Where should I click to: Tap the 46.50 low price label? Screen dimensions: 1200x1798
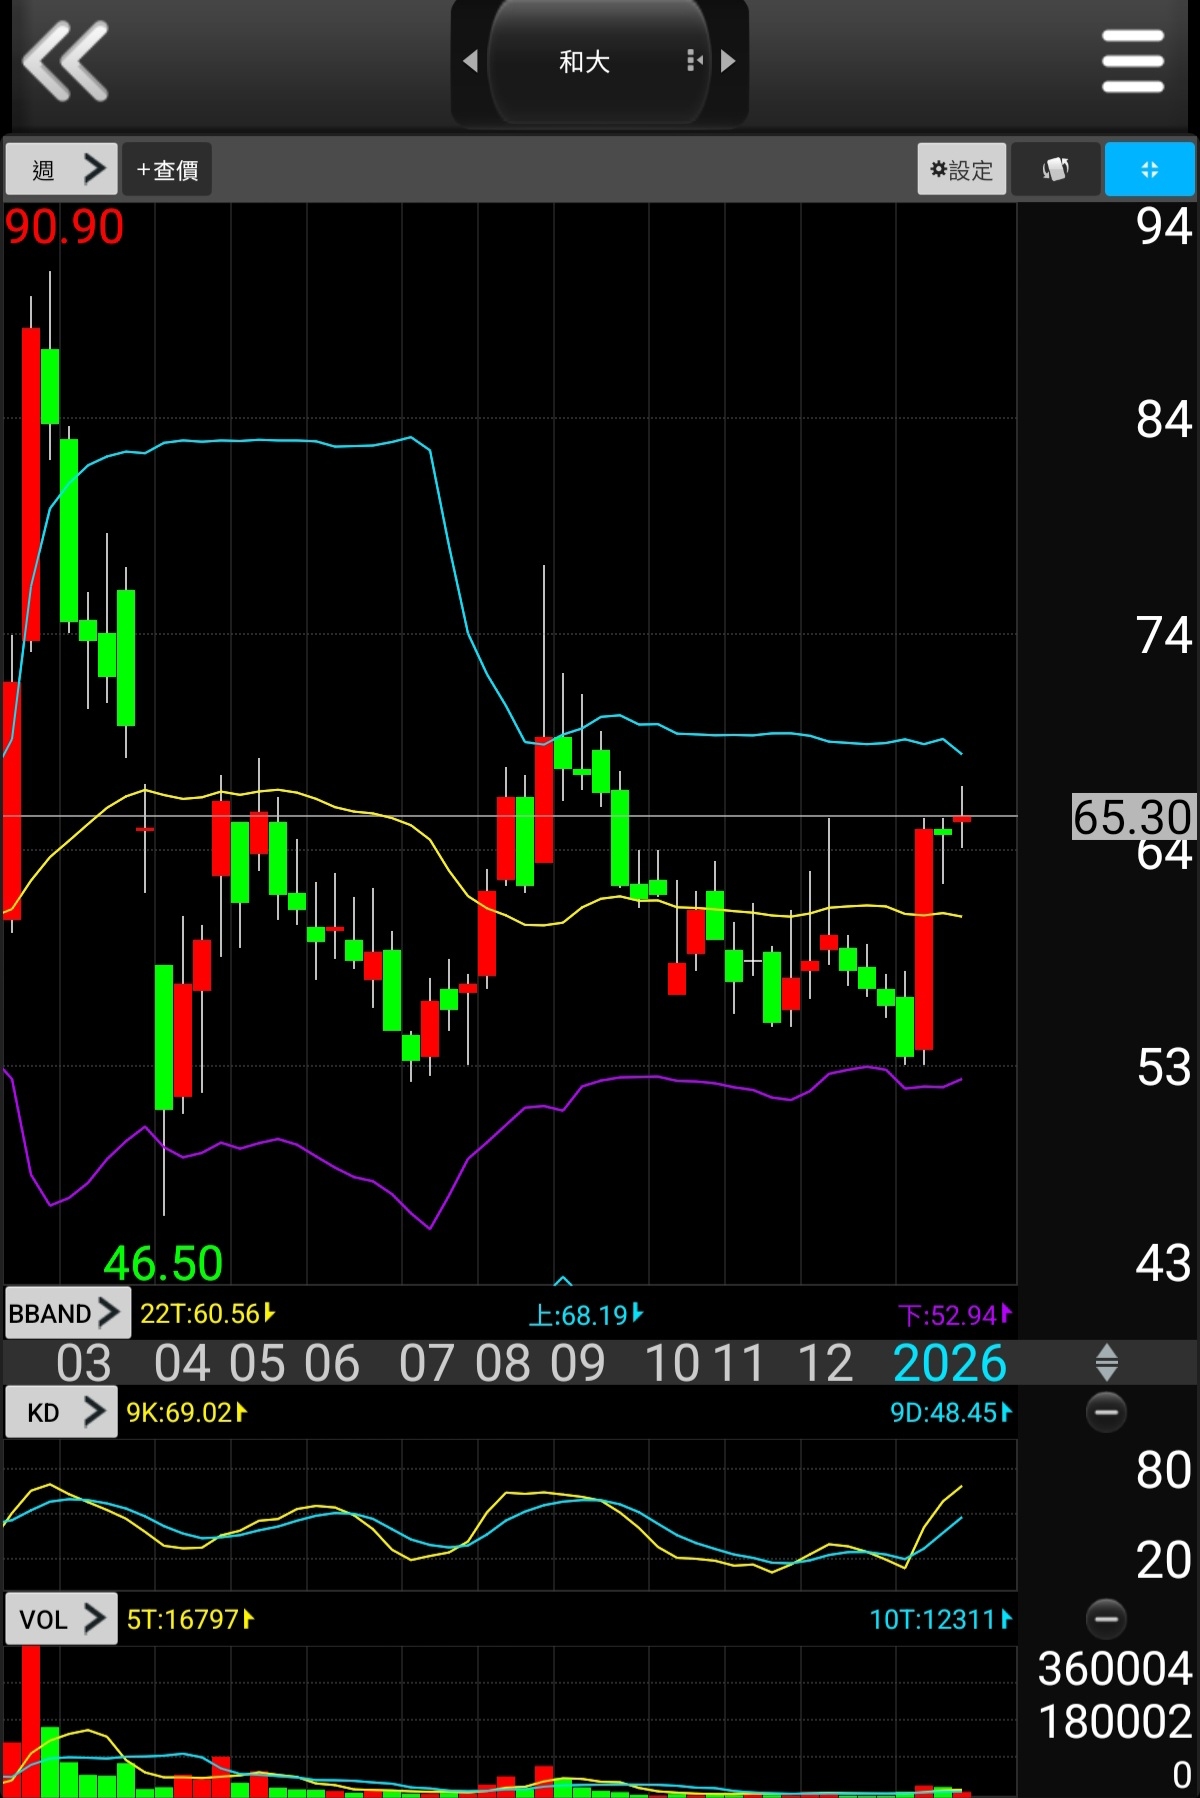point(163,1263)
